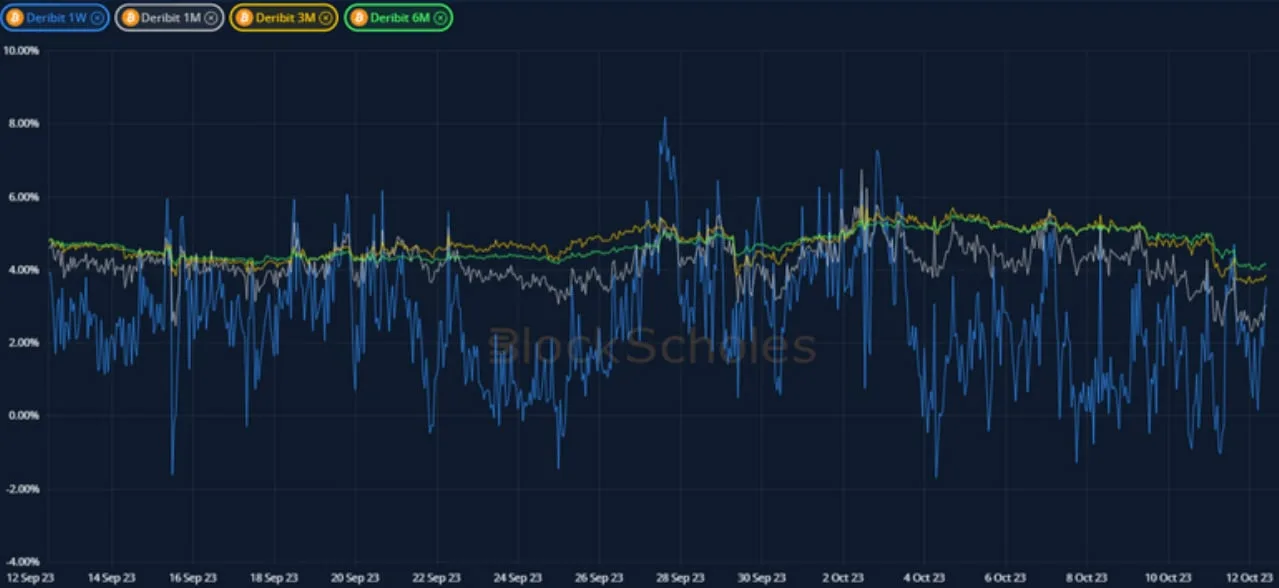The image size is (1279, 588).
Task: Click the 6.00% y-axis label
Action: tap(22, 196)
